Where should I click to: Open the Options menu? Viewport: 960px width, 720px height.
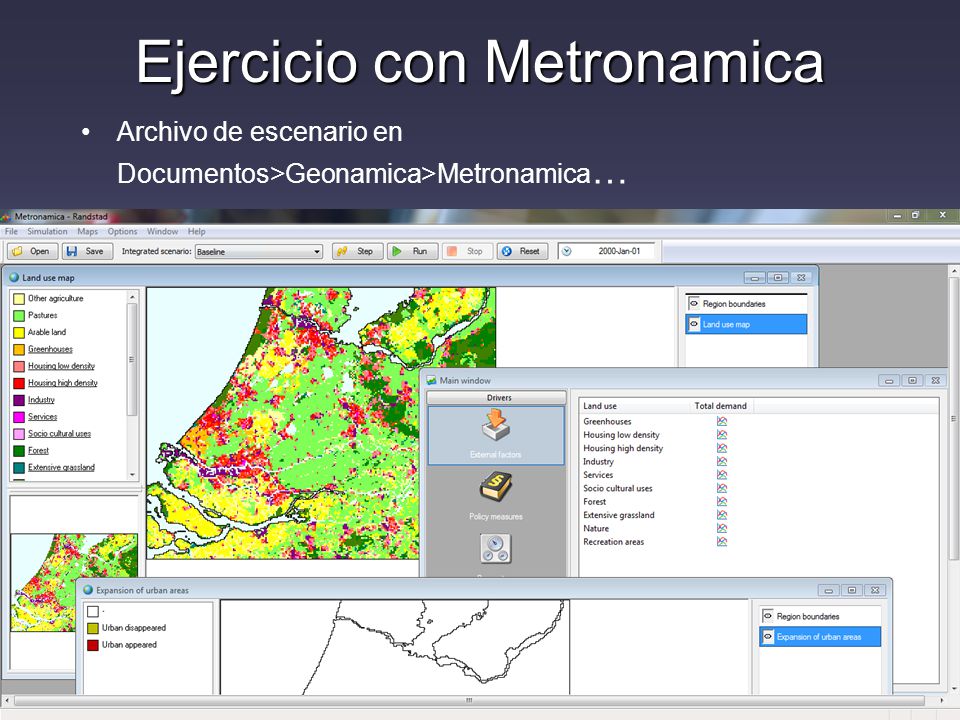click(122, 231)
